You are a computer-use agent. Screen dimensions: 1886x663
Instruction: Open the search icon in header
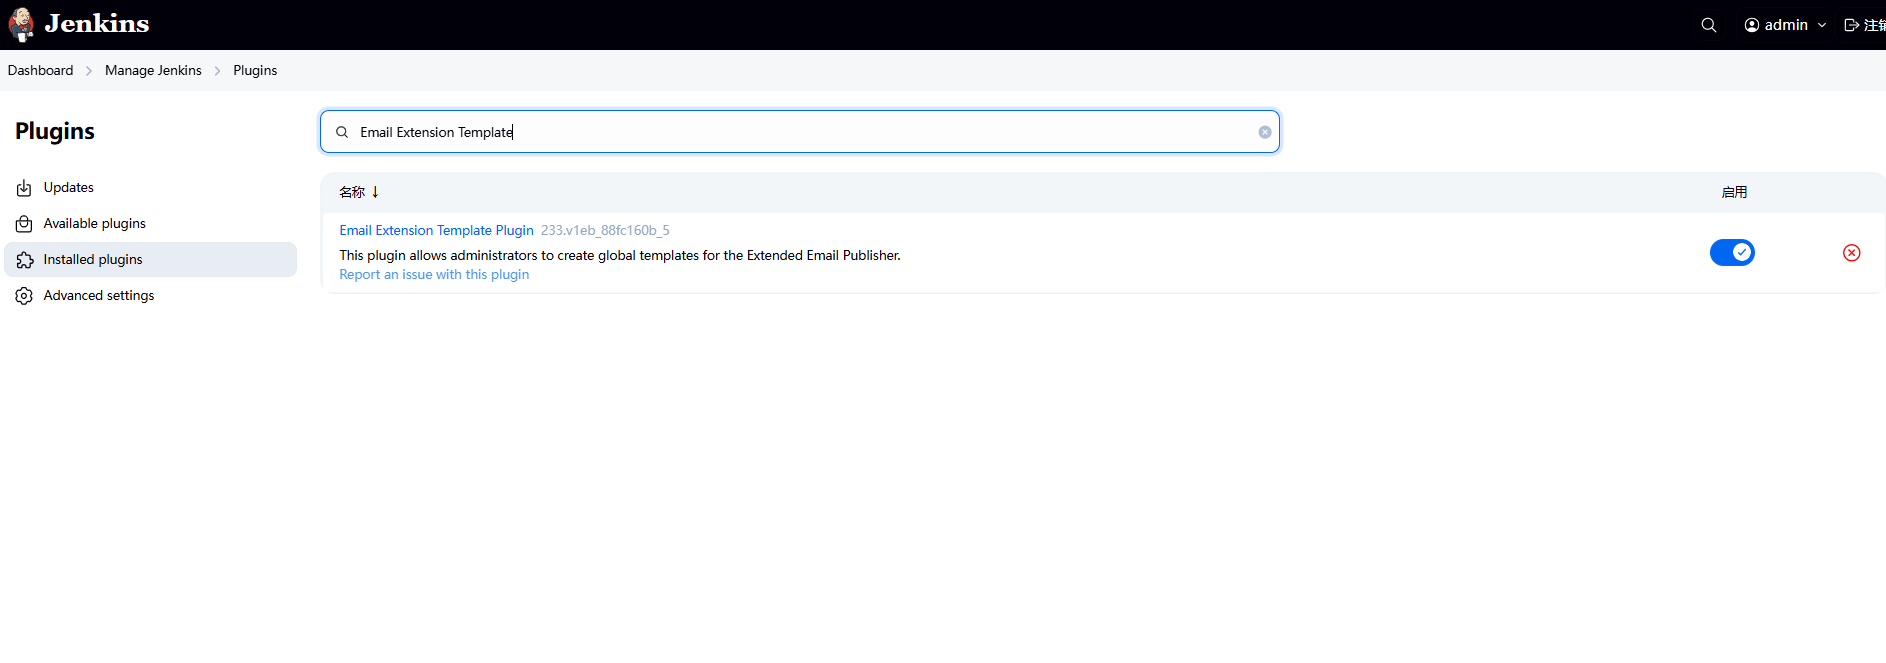pos(1708,25)
